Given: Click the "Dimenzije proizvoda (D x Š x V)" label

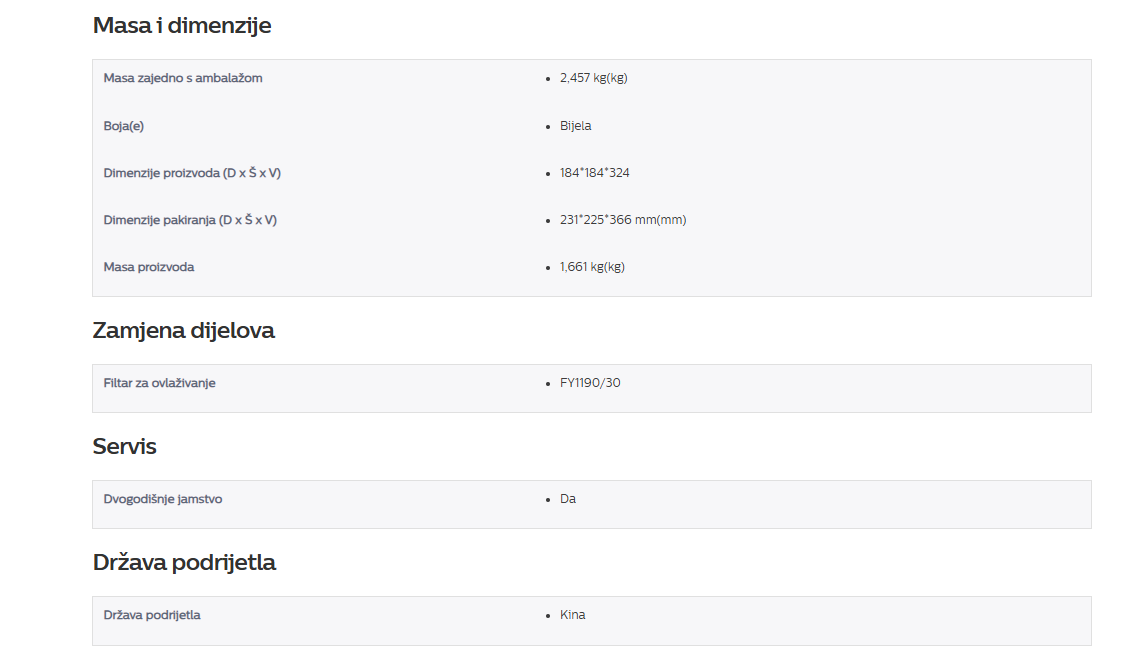Looking at the screenshot, I should 192,173.
